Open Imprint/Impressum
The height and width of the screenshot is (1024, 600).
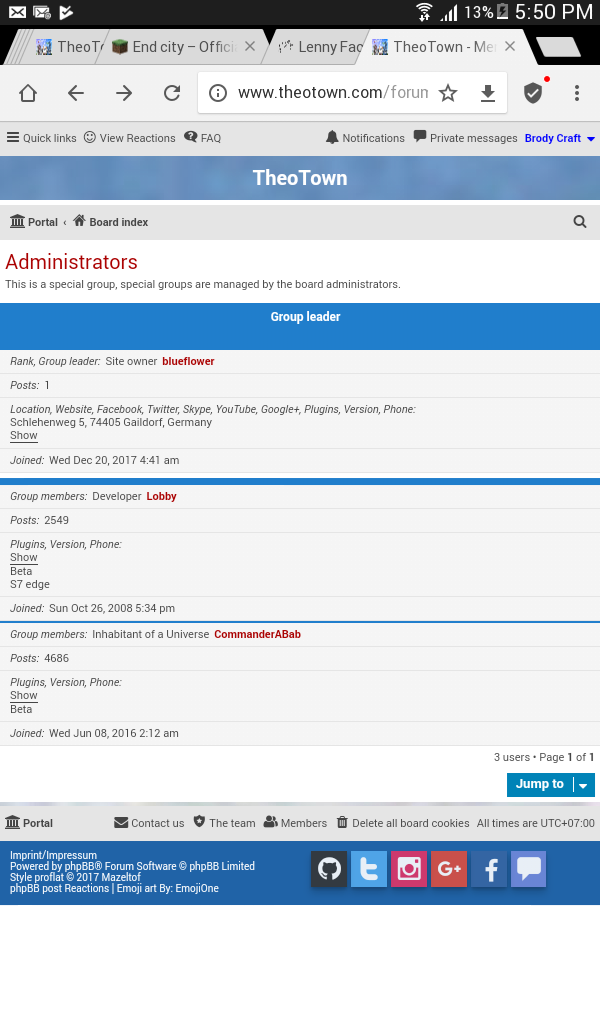(x=53, y=855)
